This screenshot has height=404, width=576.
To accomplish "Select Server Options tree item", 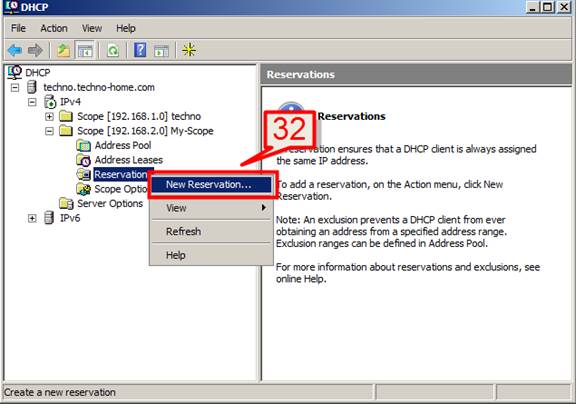I will point(110,203).
